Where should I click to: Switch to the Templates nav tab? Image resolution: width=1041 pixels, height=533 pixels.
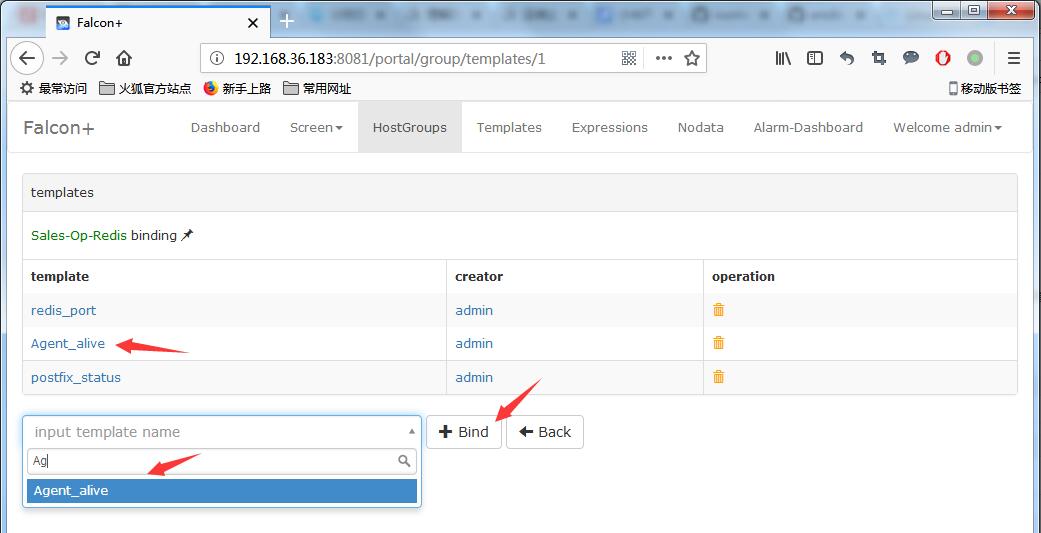tap(509, 127)
